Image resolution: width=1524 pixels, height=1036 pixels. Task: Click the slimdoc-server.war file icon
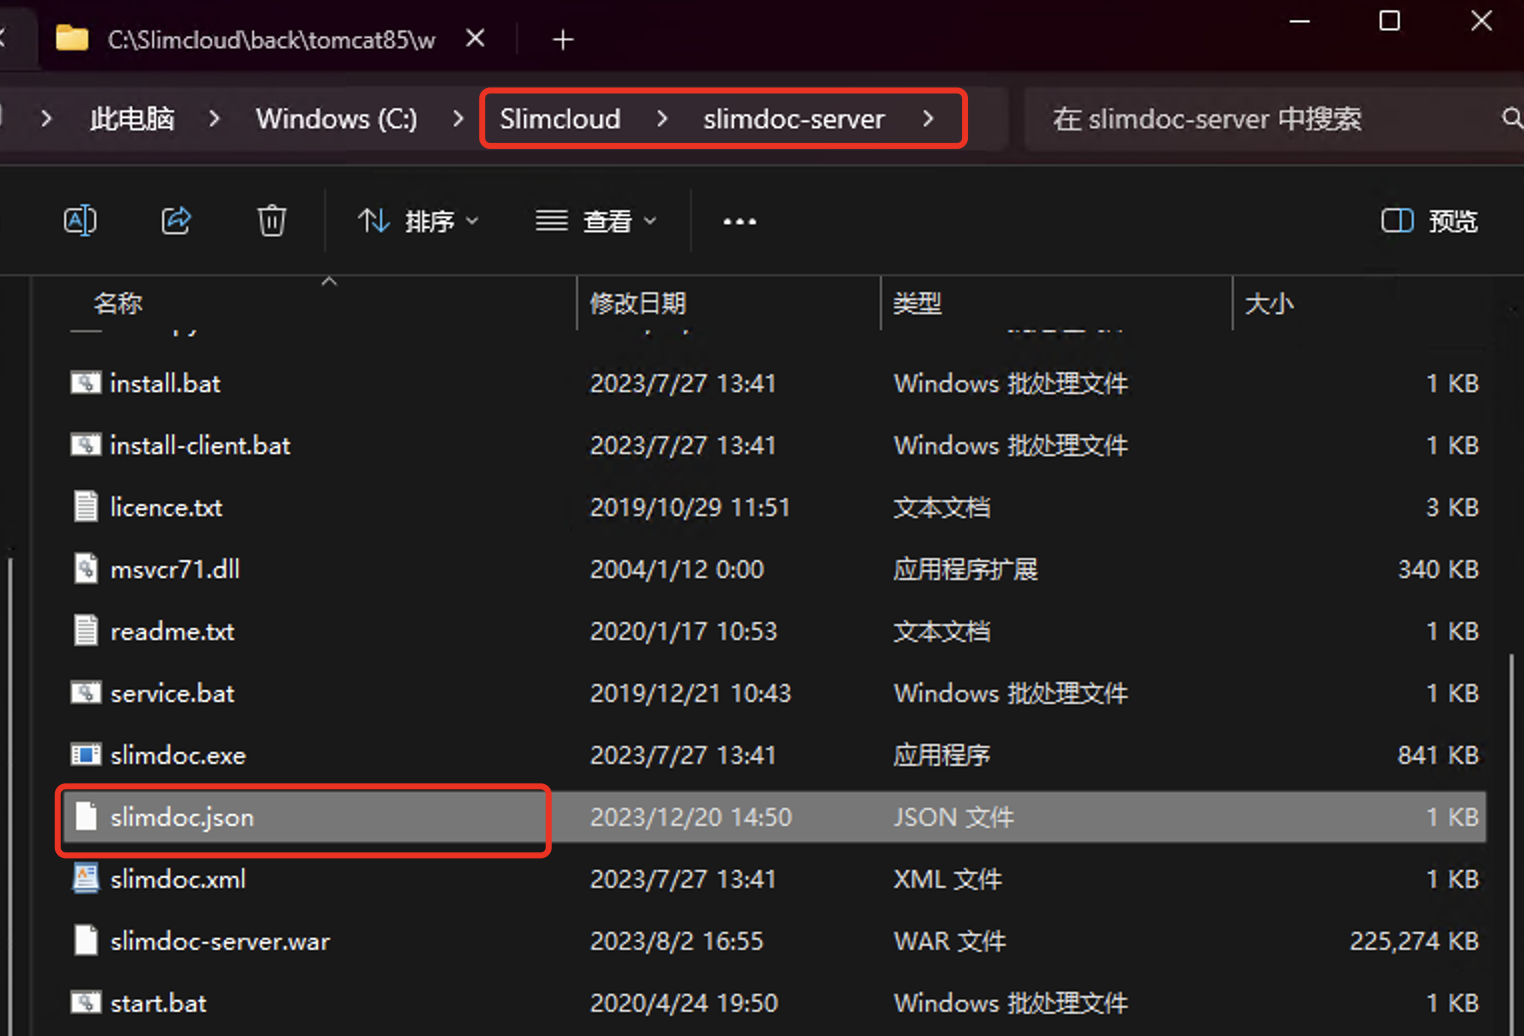(86, 941)
